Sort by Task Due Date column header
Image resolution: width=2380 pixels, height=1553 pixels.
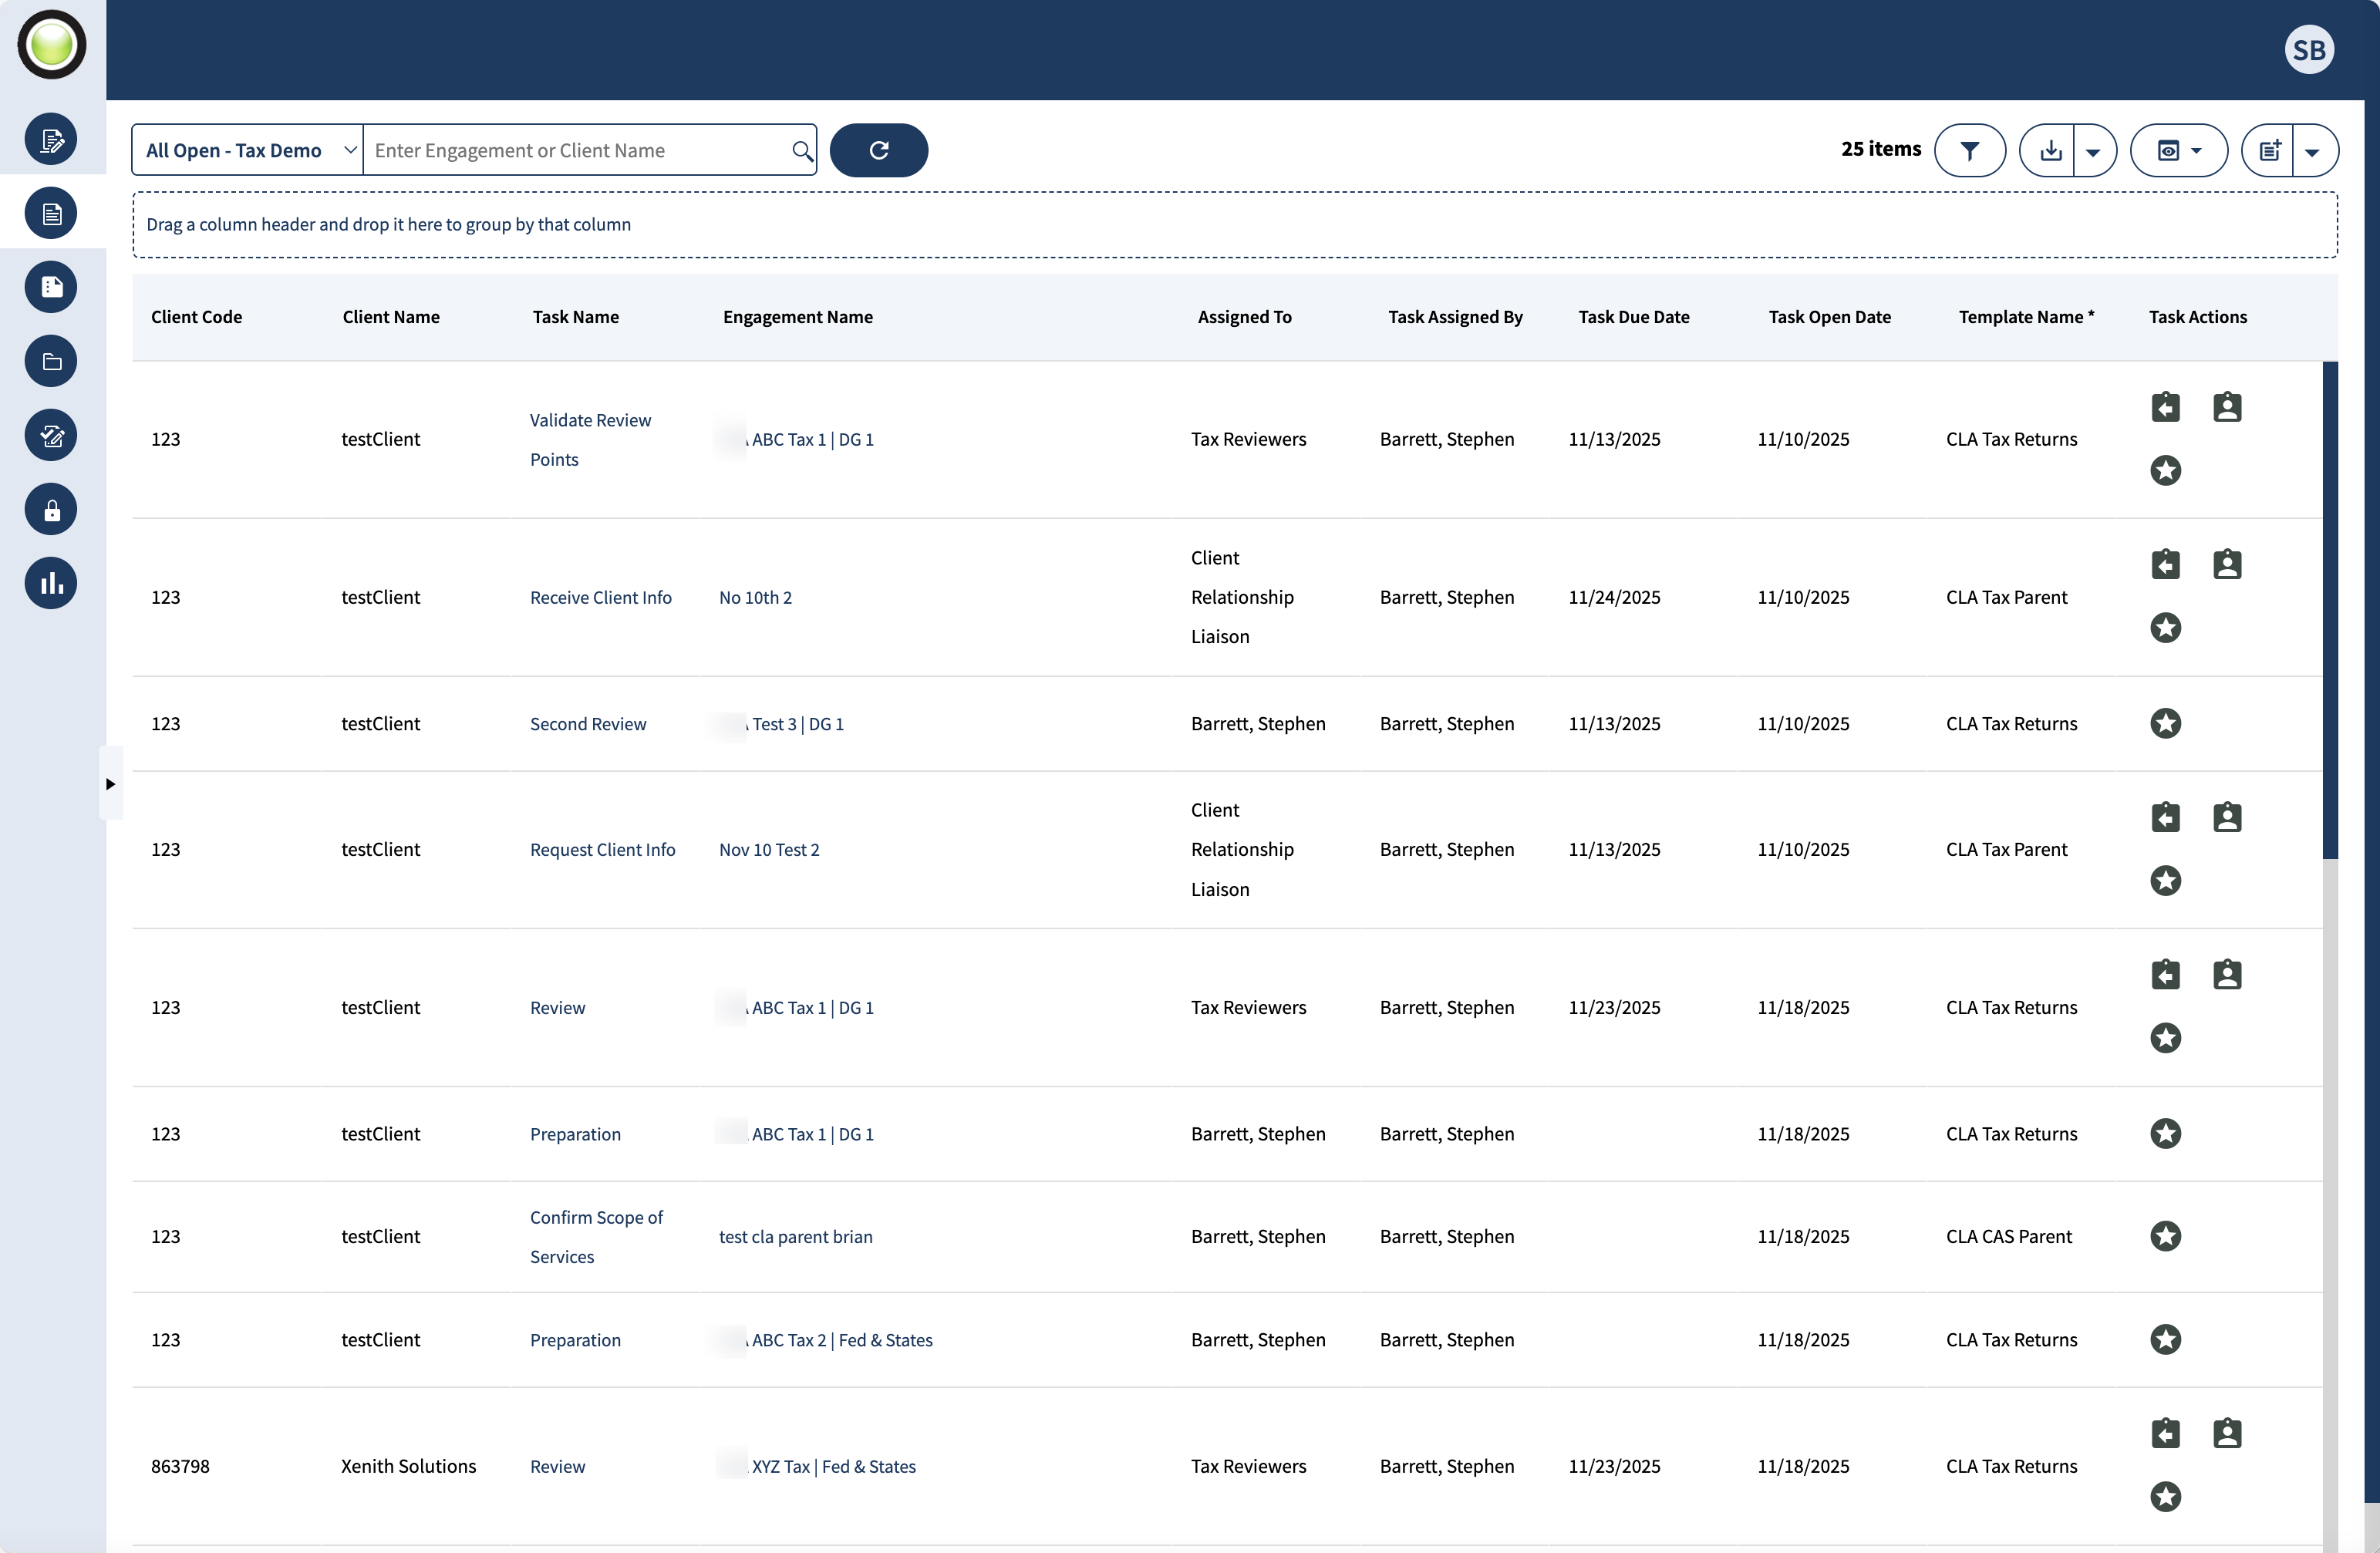click(1633, 317)
